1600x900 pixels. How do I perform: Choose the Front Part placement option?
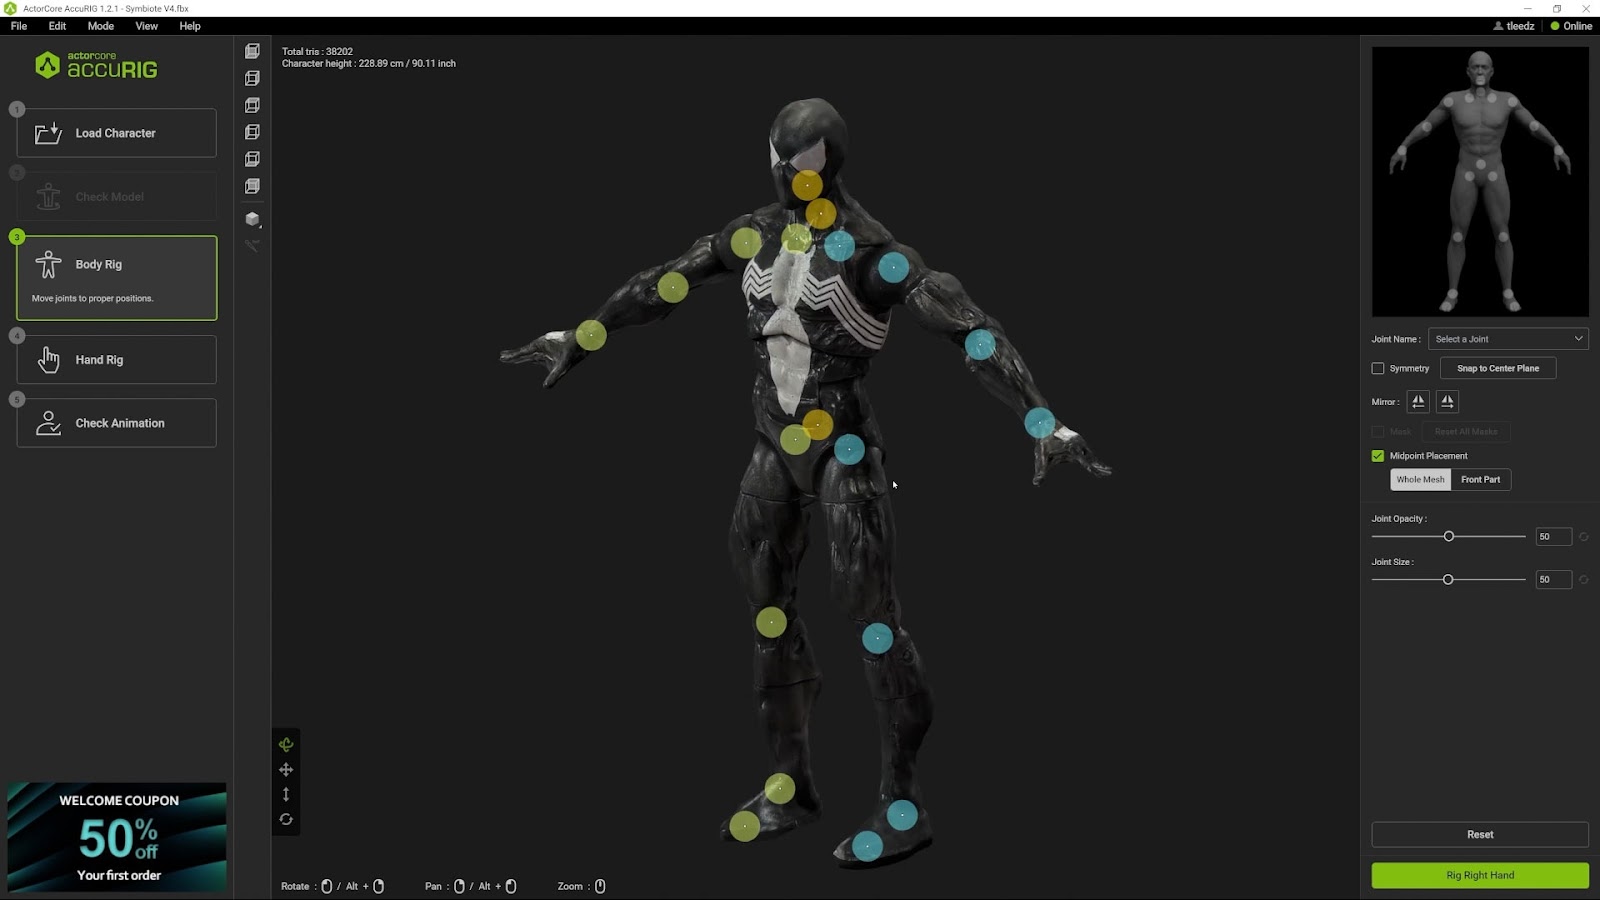(1480, 479)
